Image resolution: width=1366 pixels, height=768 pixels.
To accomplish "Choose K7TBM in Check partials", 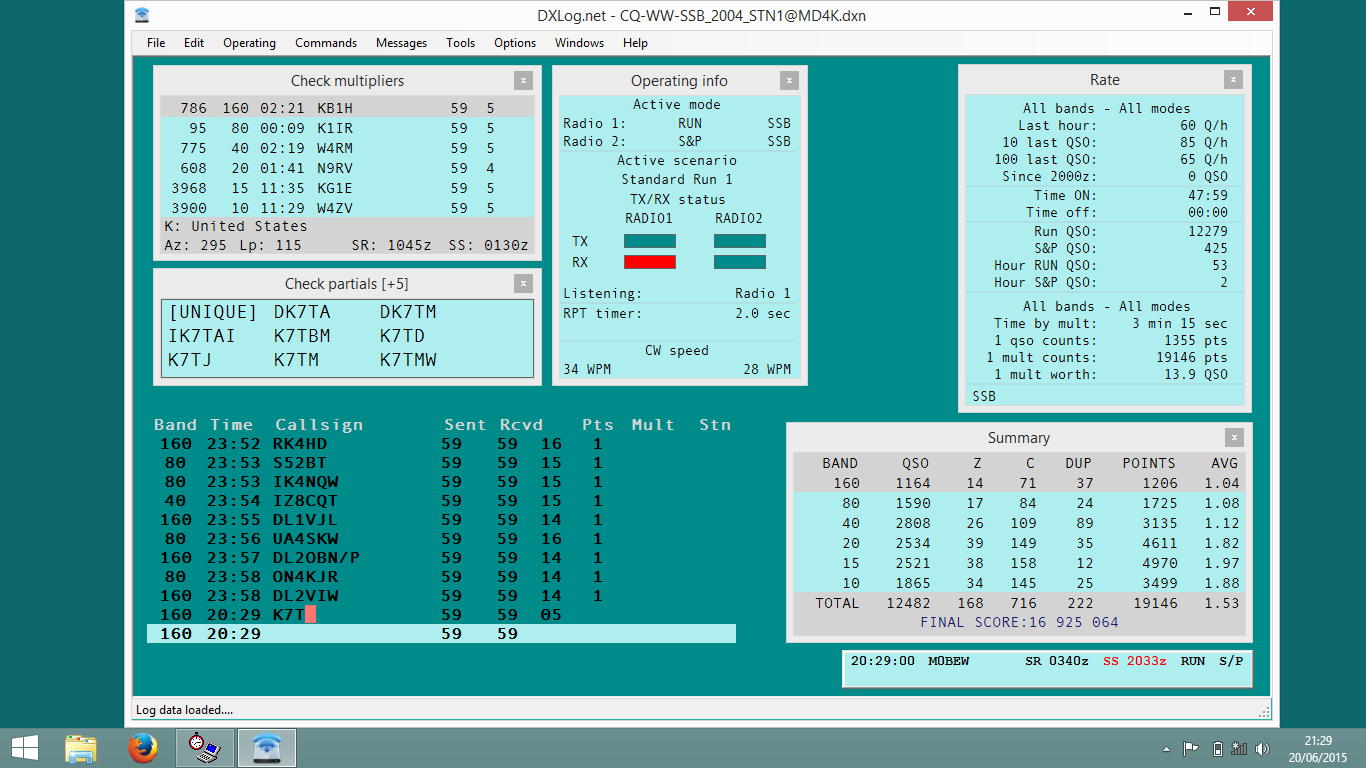I will coord(302,336).
